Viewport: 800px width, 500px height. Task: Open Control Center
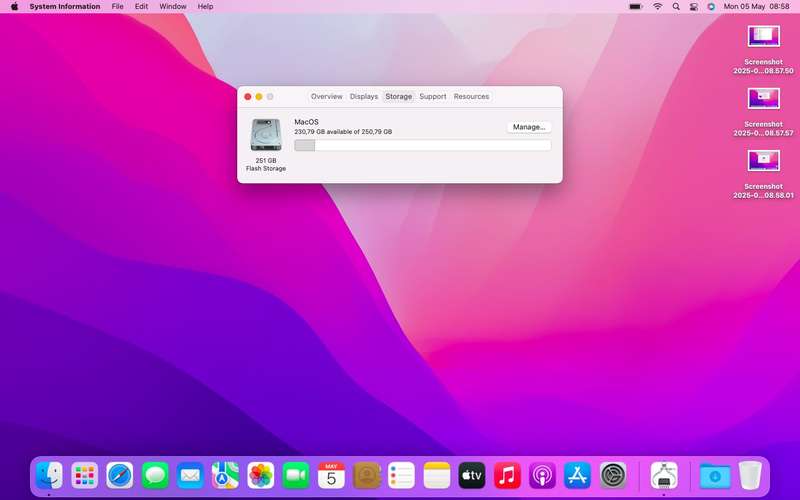click(x=693, y=7)
